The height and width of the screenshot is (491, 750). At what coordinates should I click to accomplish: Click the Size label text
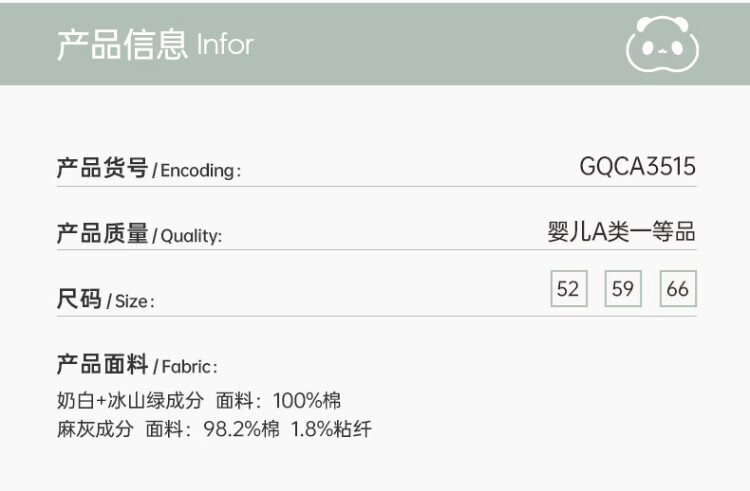point(135,302)
